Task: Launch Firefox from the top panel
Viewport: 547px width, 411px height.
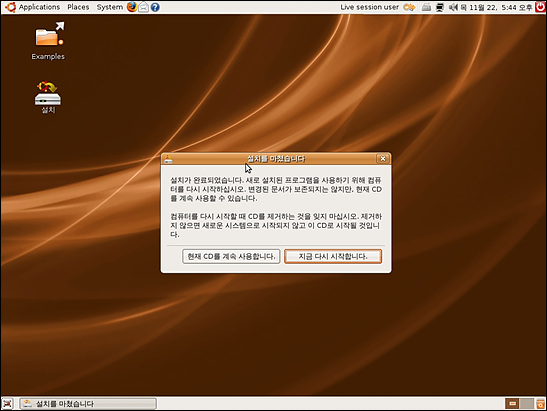Action: (132, 7)
